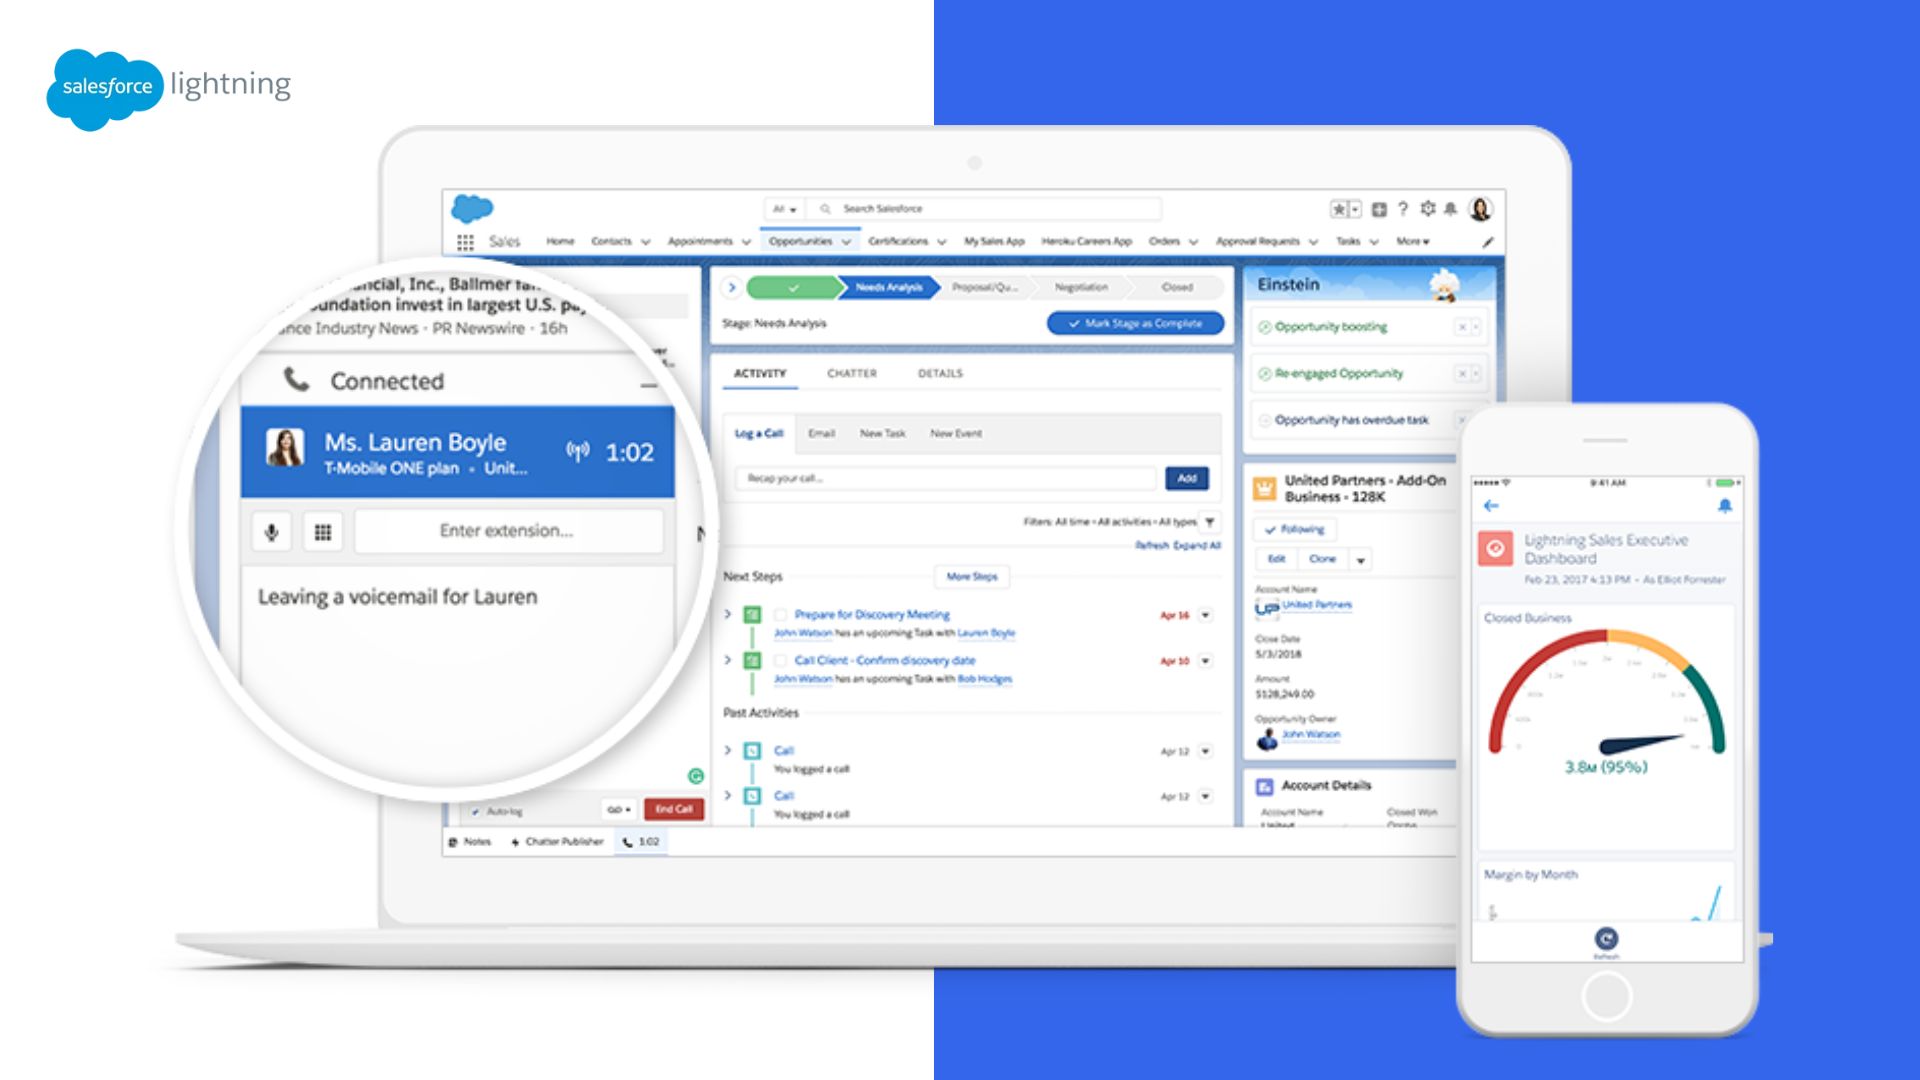The height and width of the screenshot is (1080, 1920).
Task: Open the Favorites star icon
Action: pyautogui.click(x=1338, y=209)
